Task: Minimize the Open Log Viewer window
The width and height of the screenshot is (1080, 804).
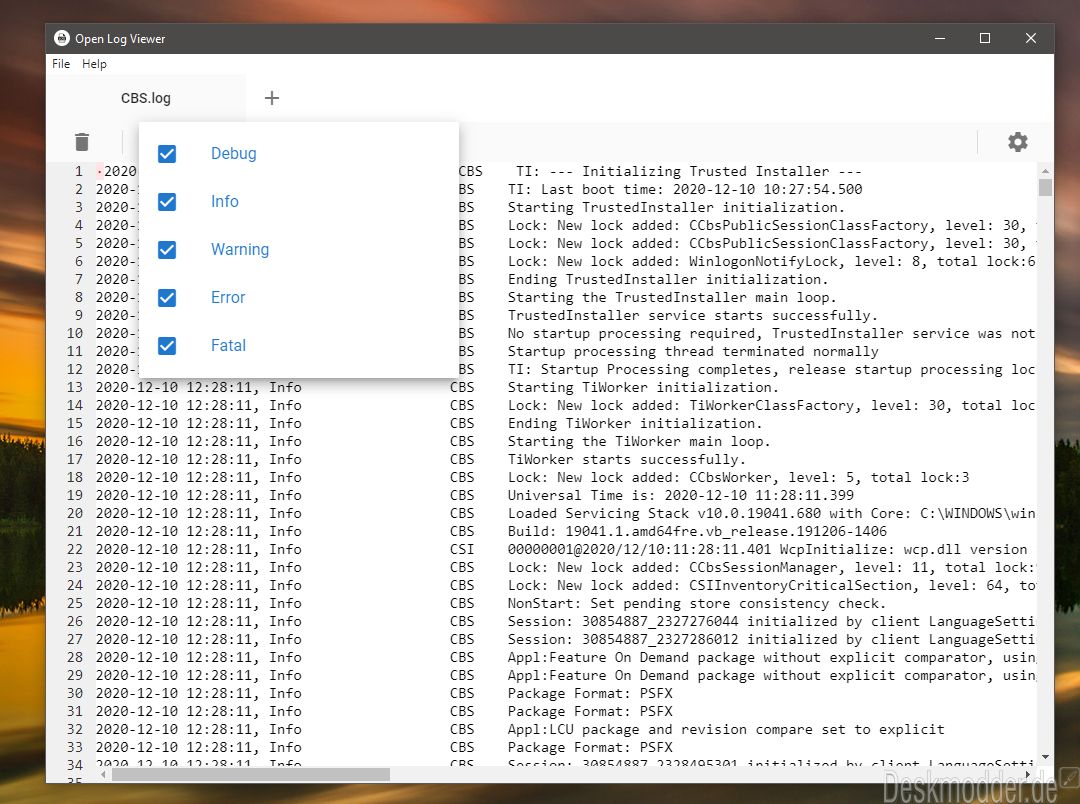Action: pos(939,39)
